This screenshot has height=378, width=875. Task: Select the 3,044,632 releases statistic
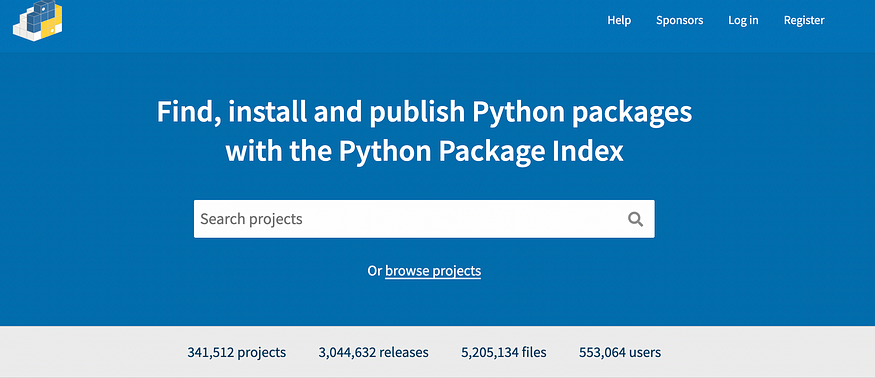[x=373, y=352]
